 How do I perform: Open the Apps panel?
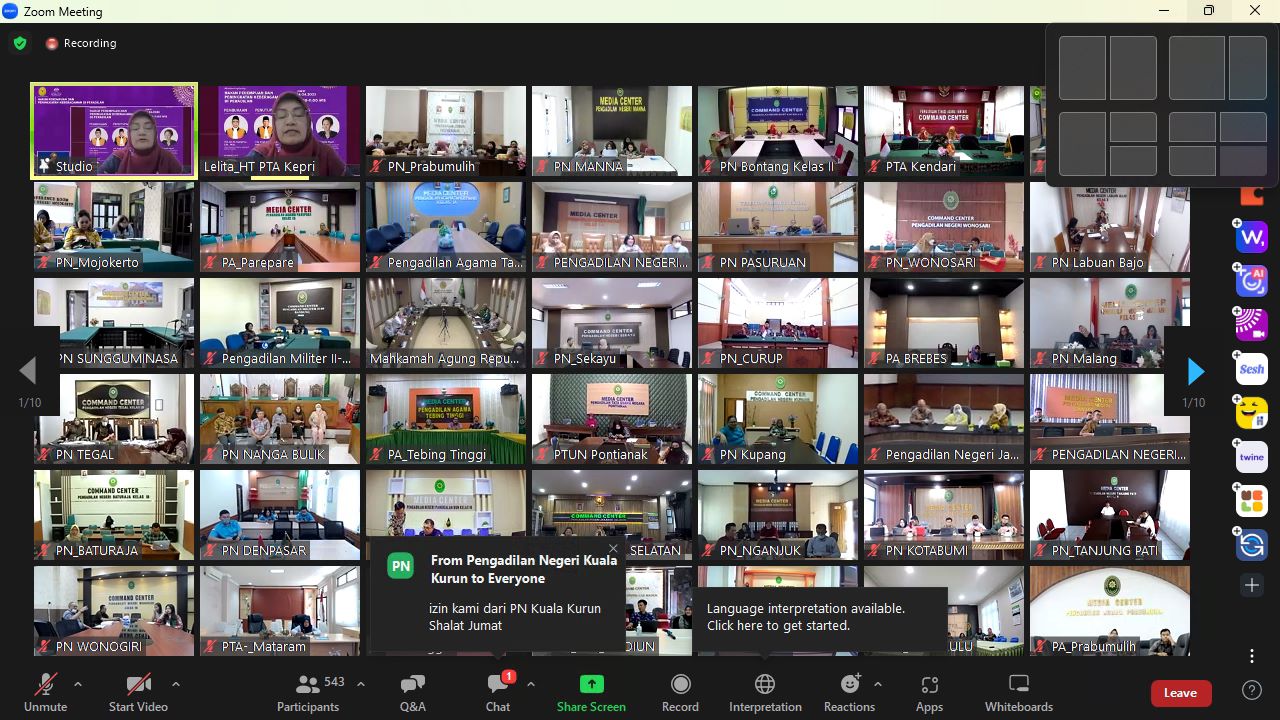[929, 693]
